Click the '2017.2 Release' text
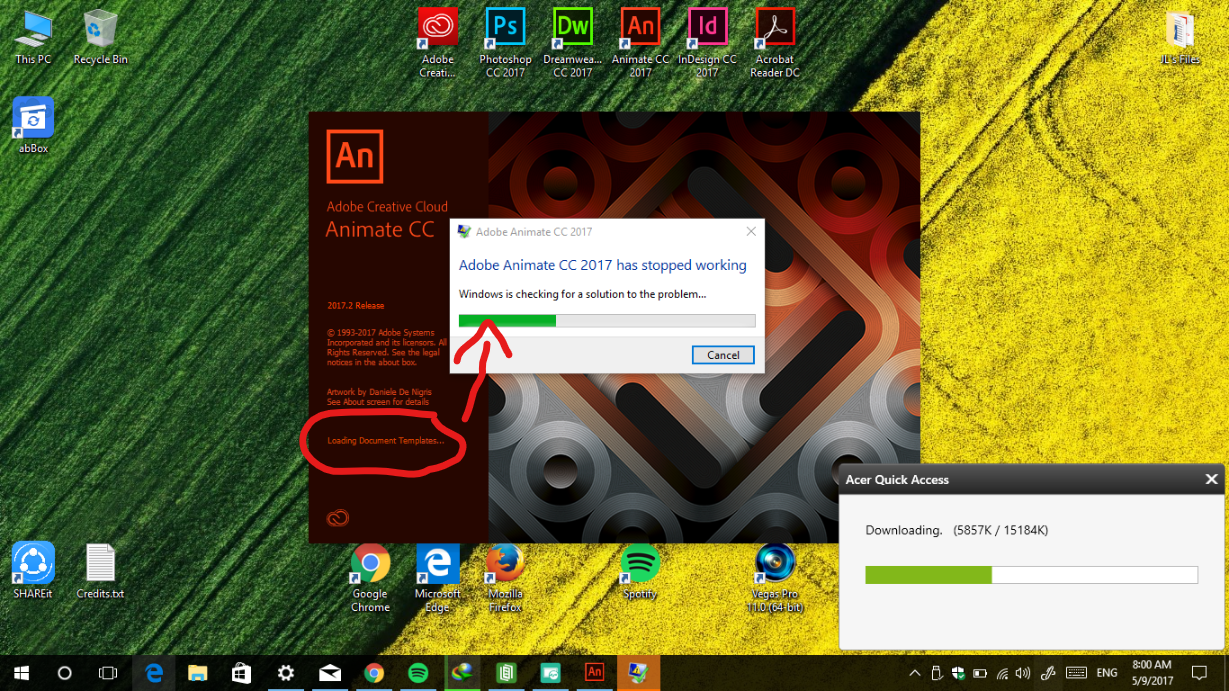 point(355,306)
